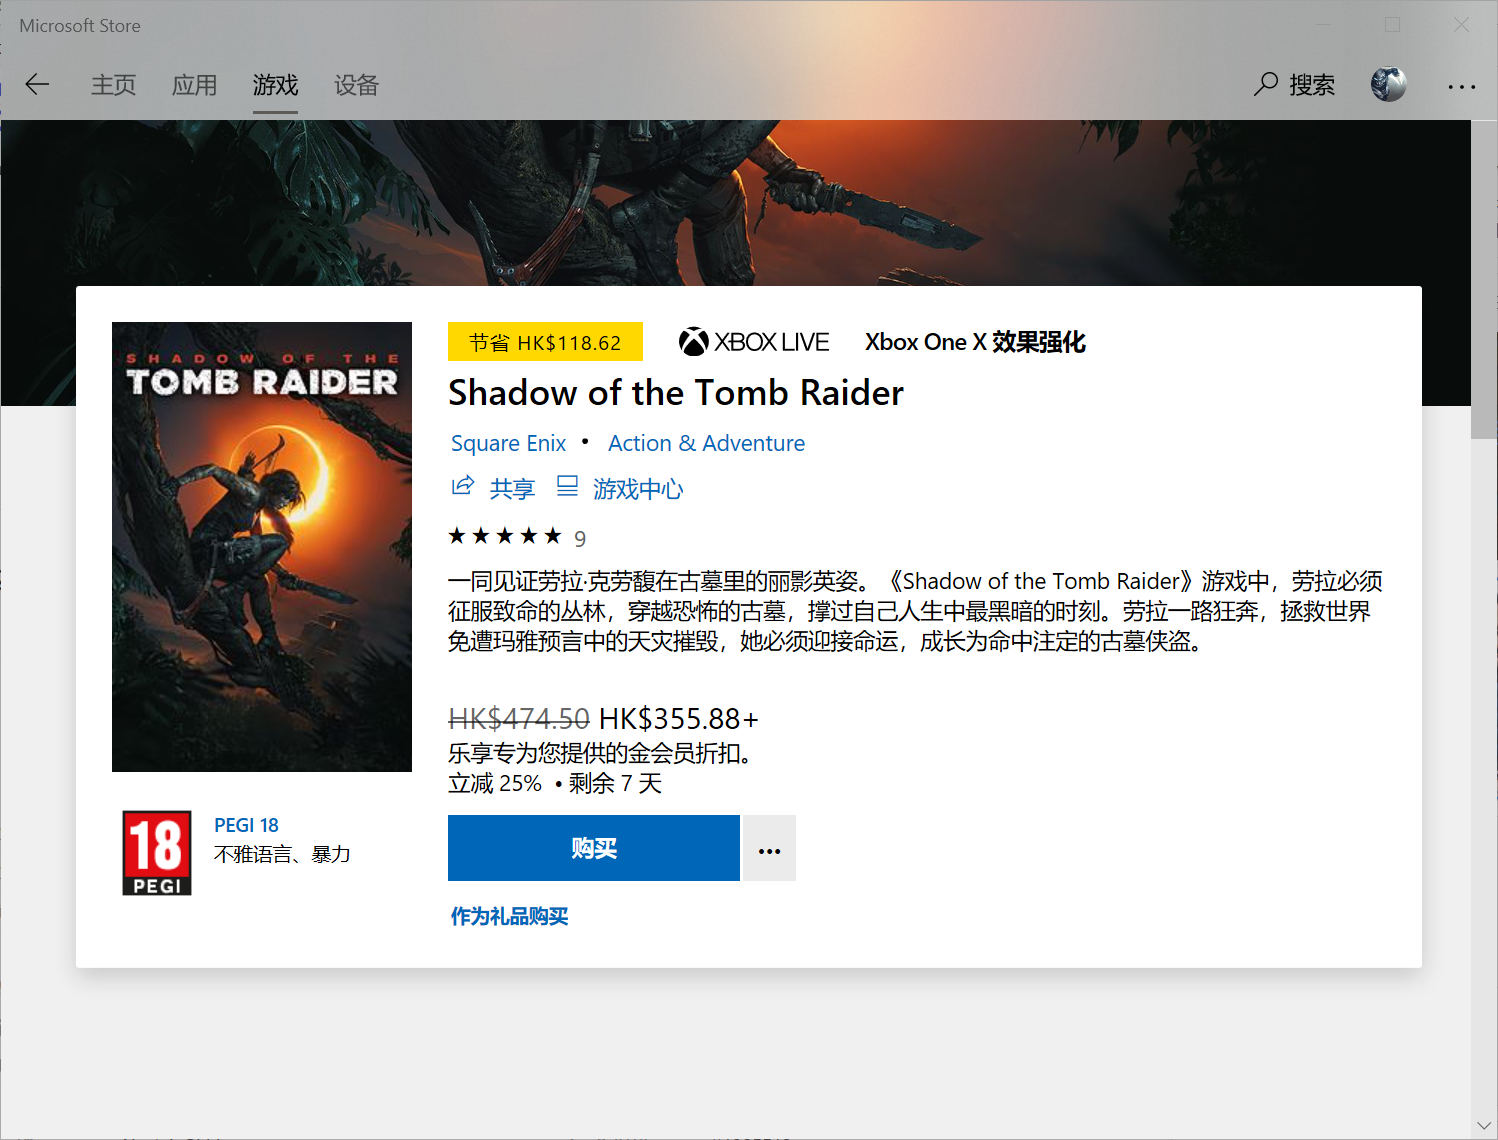Go back with the back arrow
The width and height of the screenshot is (1498, 1140).
(x=37, y=85)
